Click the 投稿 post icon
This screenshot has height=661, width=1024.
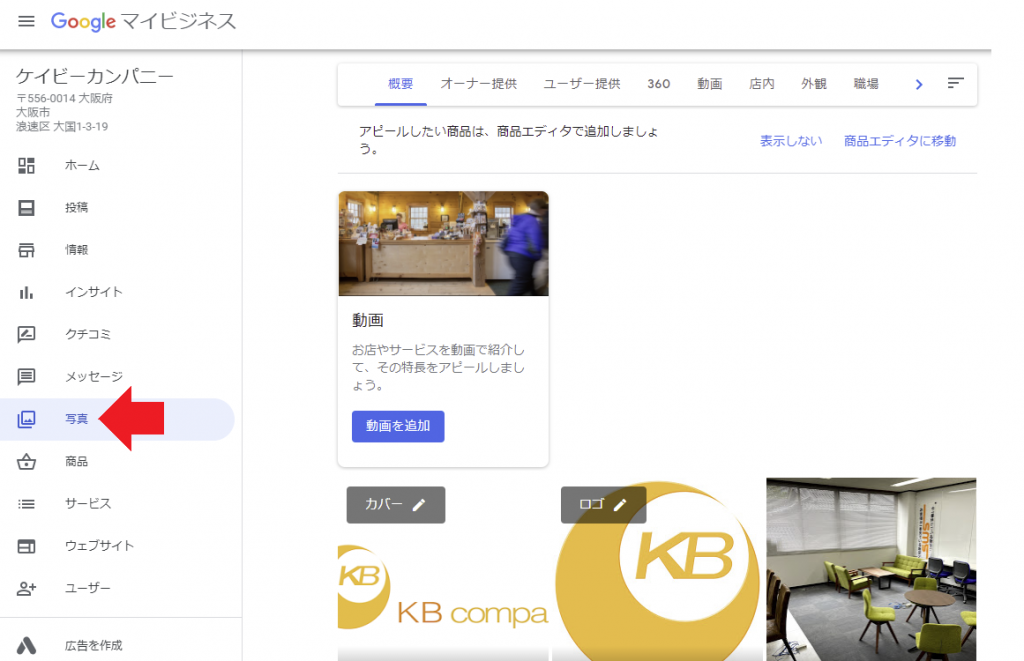pyautogui.click(x=26, y=208)
